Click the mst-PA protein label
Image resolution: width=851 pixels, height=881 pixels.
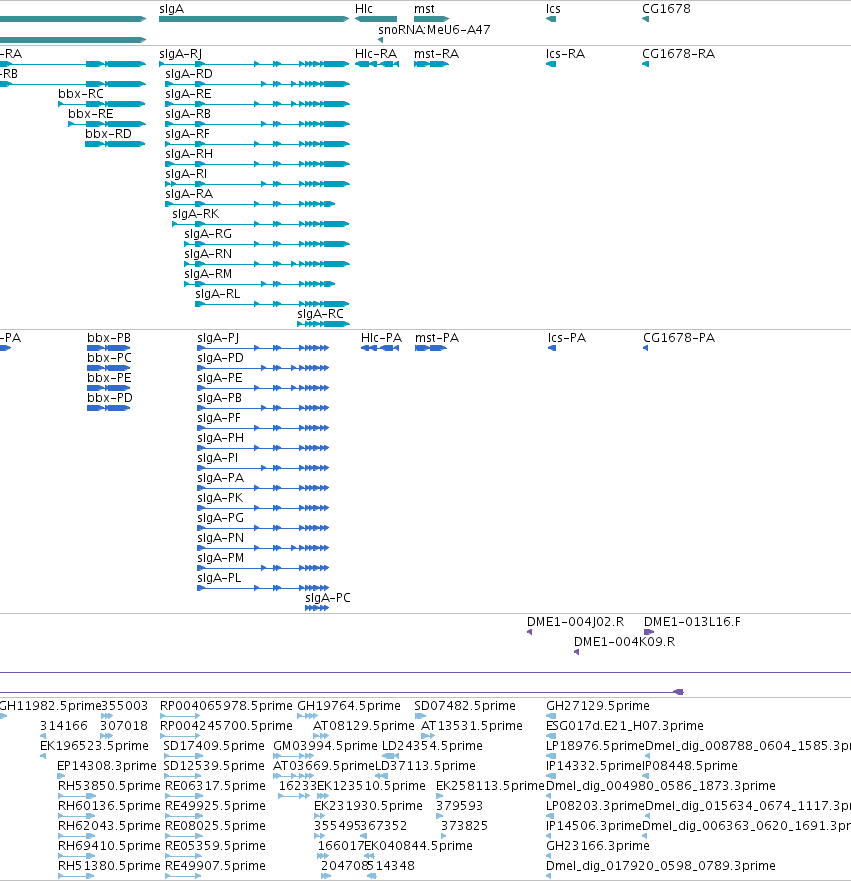tap(437, 338)
